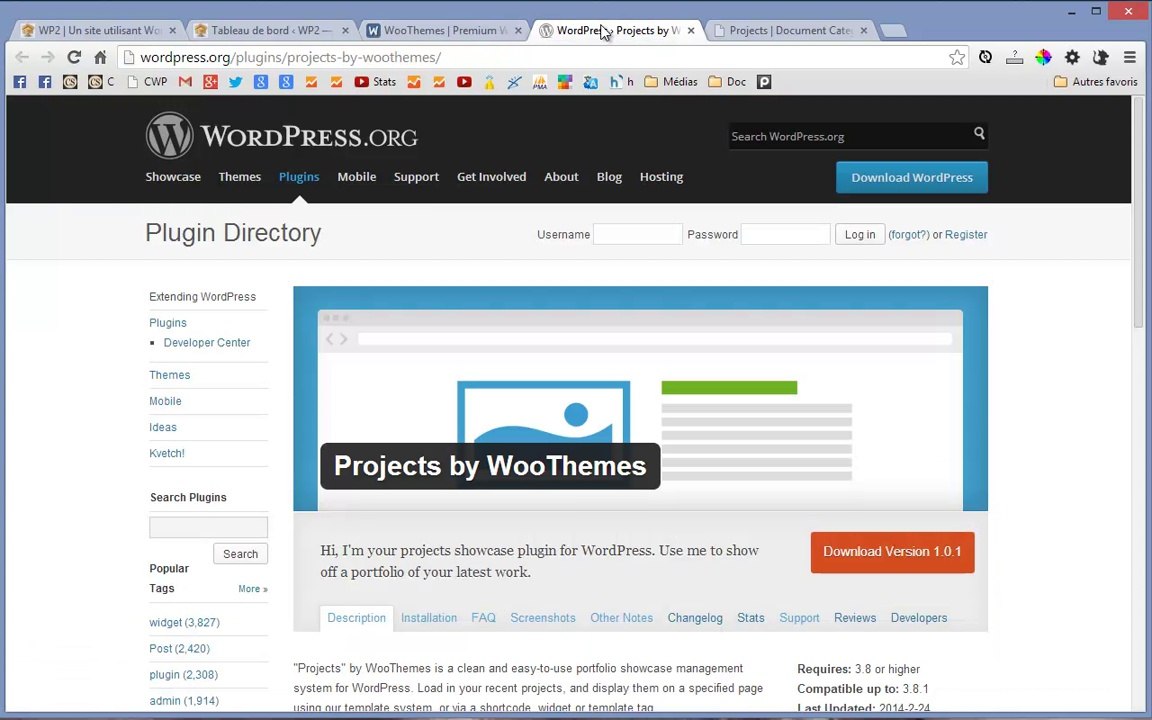Open the Showcase navigation item
Screen dimensions: 1152x720
point(173,177)
